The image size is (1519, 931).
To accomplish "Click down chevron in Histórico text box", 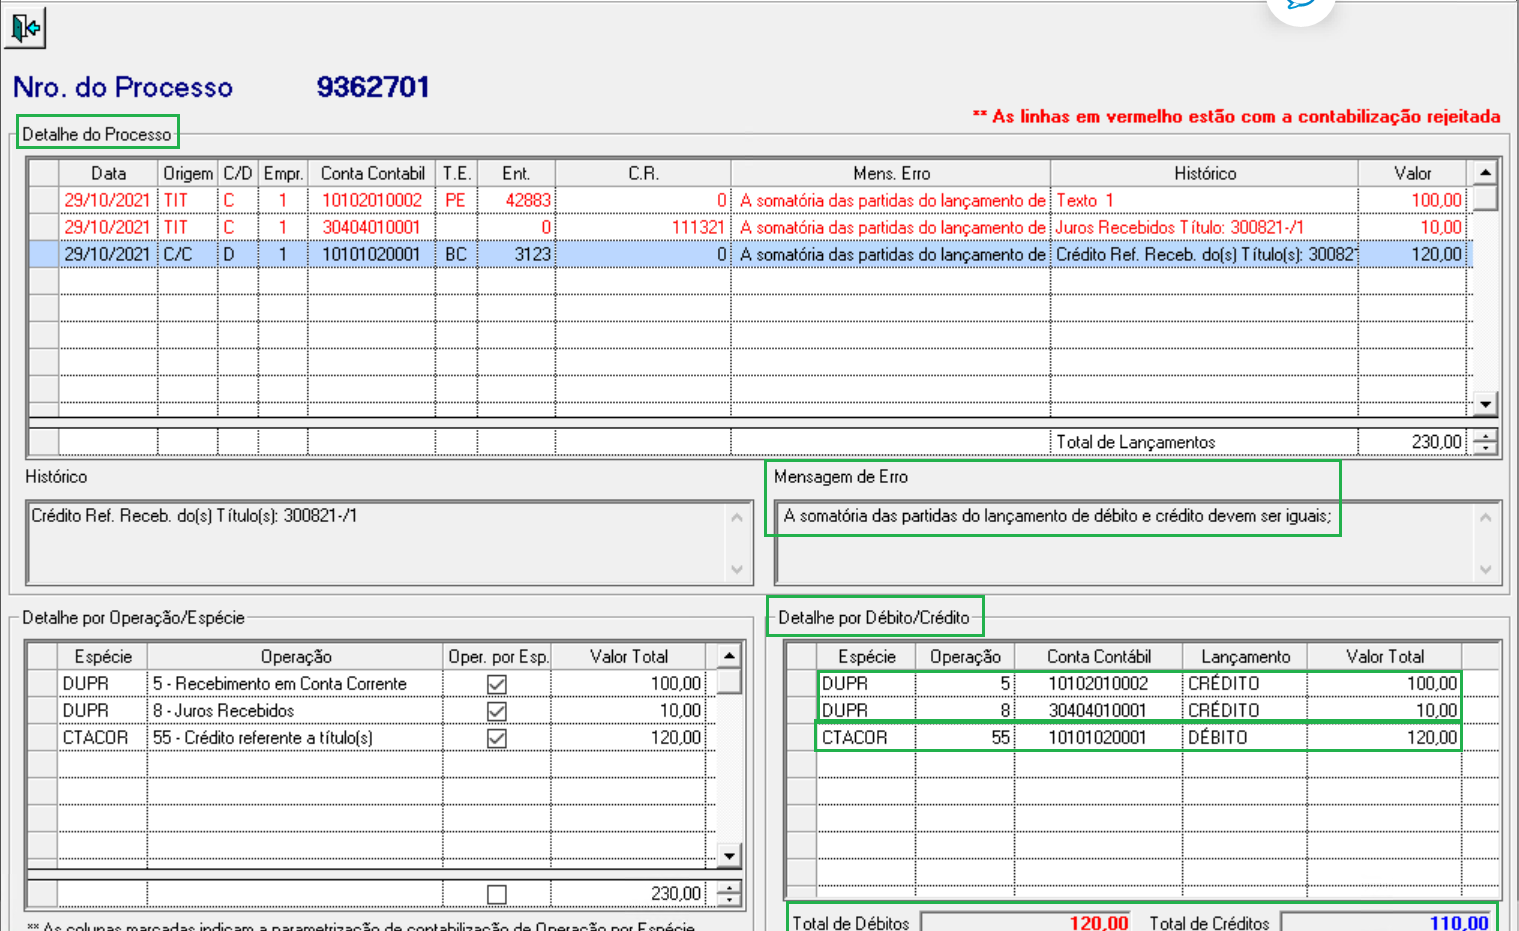I will [737, 570].
